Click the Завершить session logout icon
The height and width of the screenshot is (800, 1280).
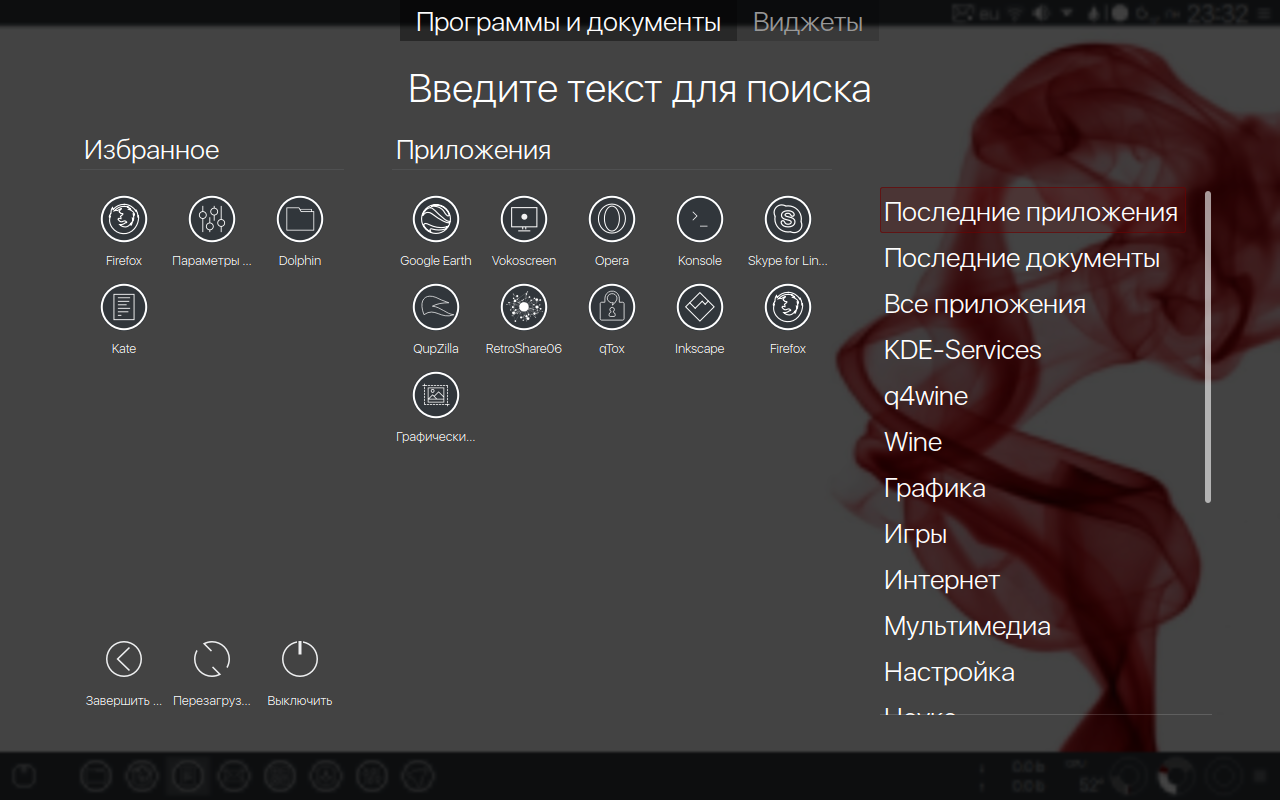tap(124, 659)
